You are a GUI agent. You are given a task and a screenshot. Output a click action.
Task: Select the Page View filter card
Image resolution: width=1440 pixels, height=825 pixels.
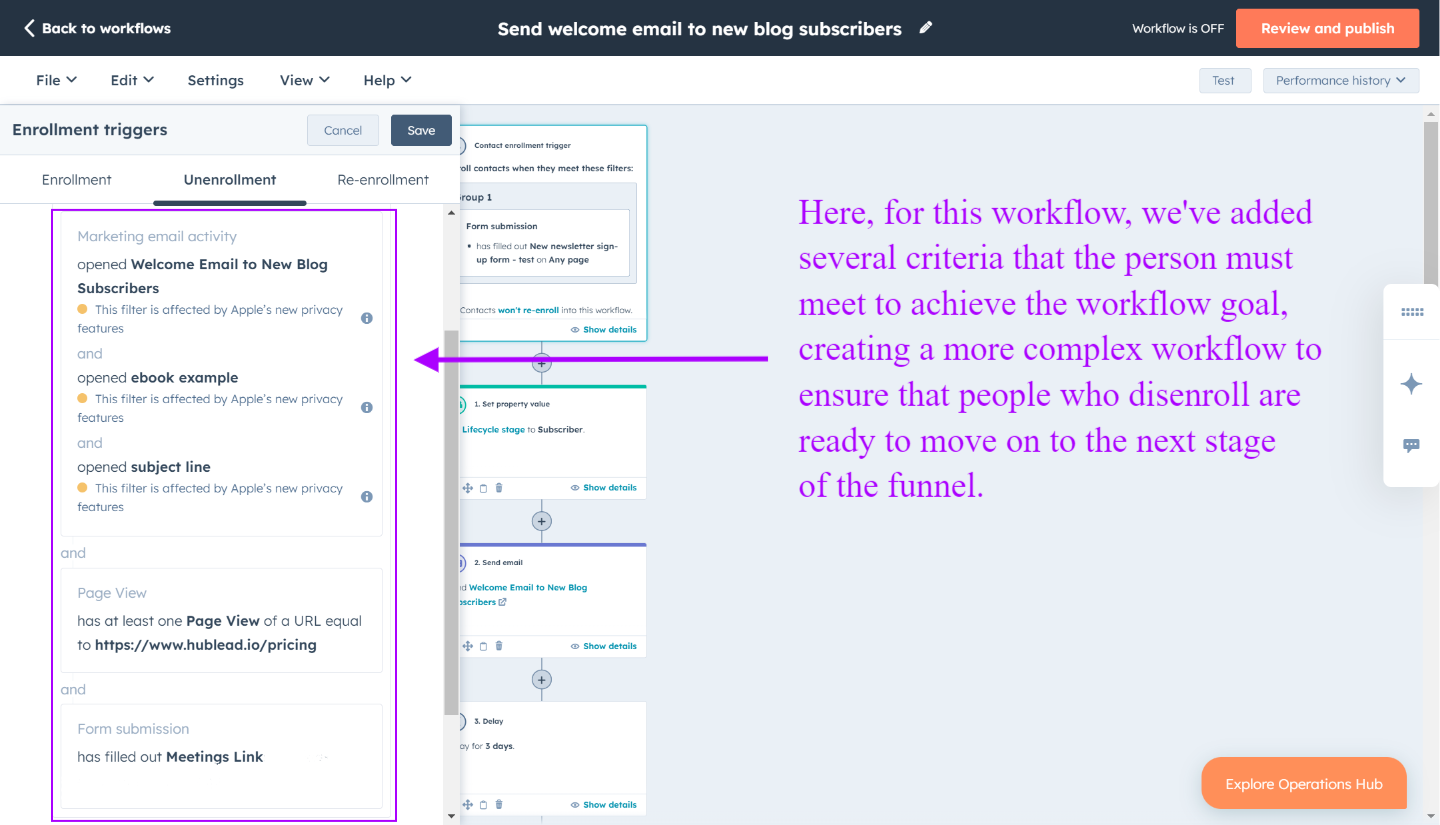[x=221, y=620]
